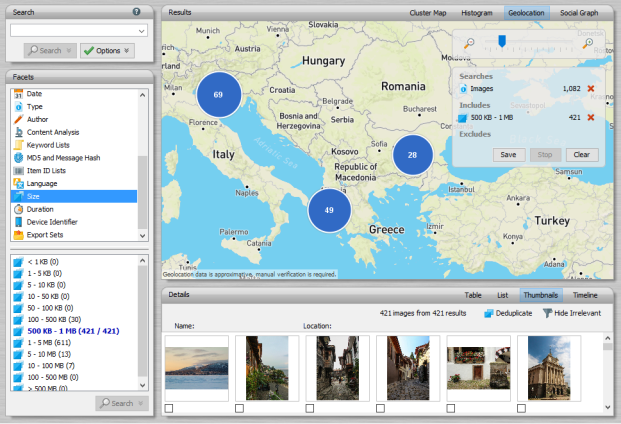Tick the checkbox under the second thumbnail
The width and height of the screenshot is (621, 424).
[x=240, y=408]
